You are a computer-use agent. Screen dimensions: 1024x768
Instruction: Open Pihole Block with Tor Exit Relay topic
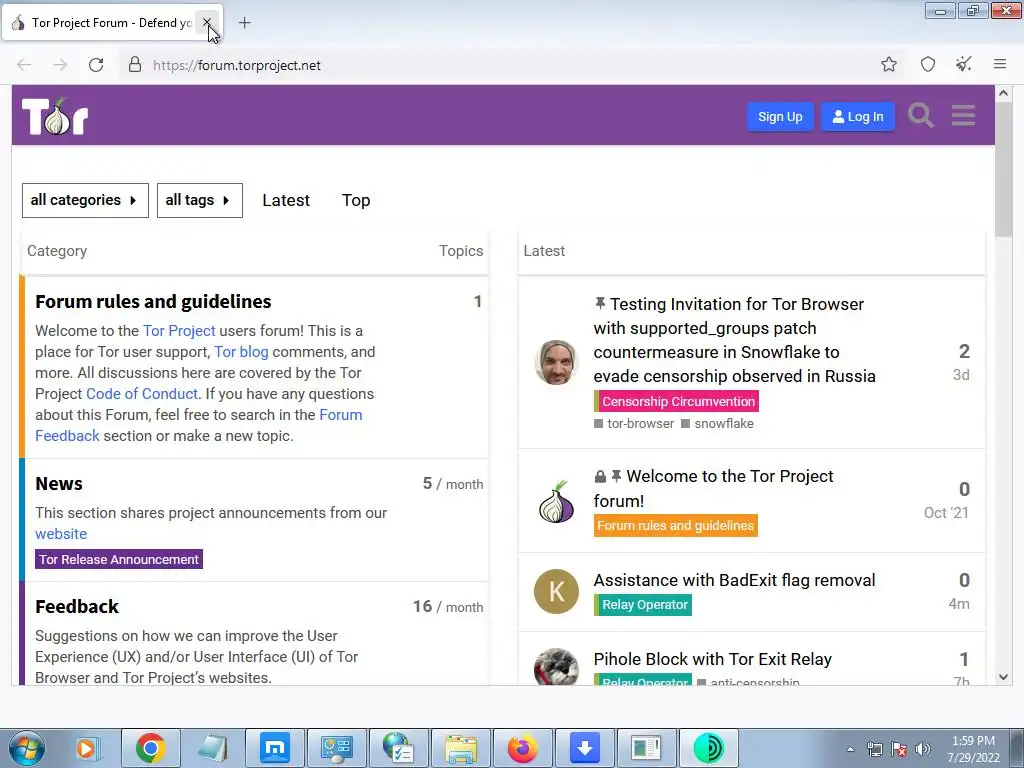(712, 659)
